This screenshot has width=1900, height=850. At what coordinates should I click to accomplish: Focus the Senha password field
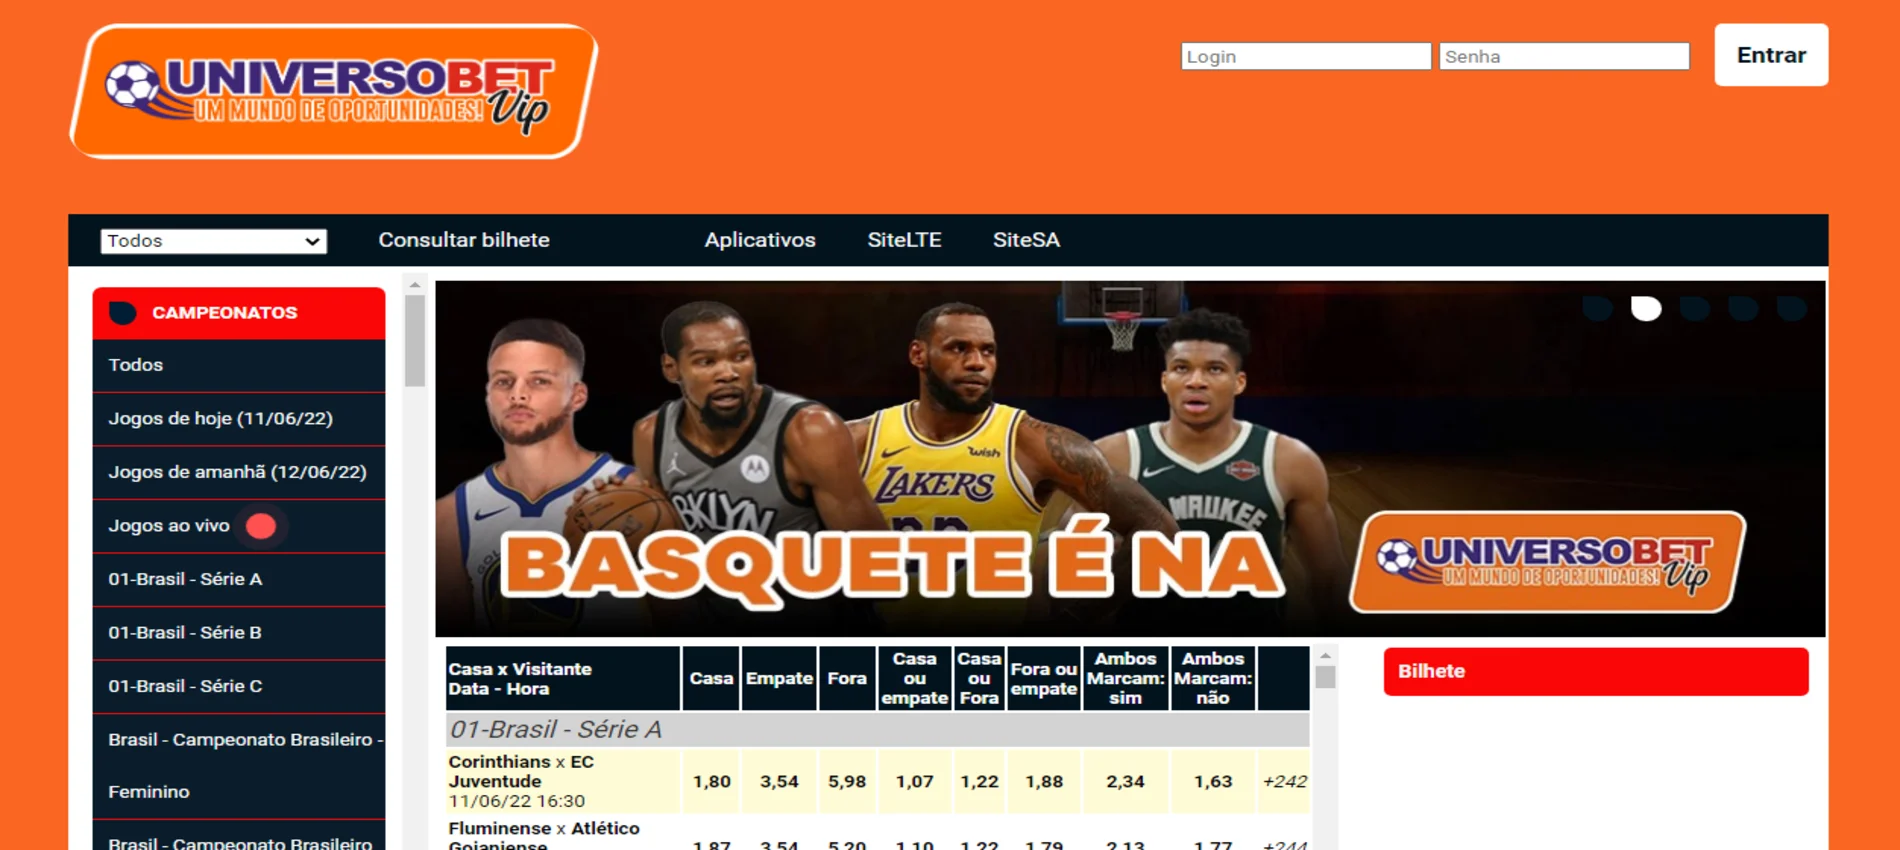coord(1564,56)
